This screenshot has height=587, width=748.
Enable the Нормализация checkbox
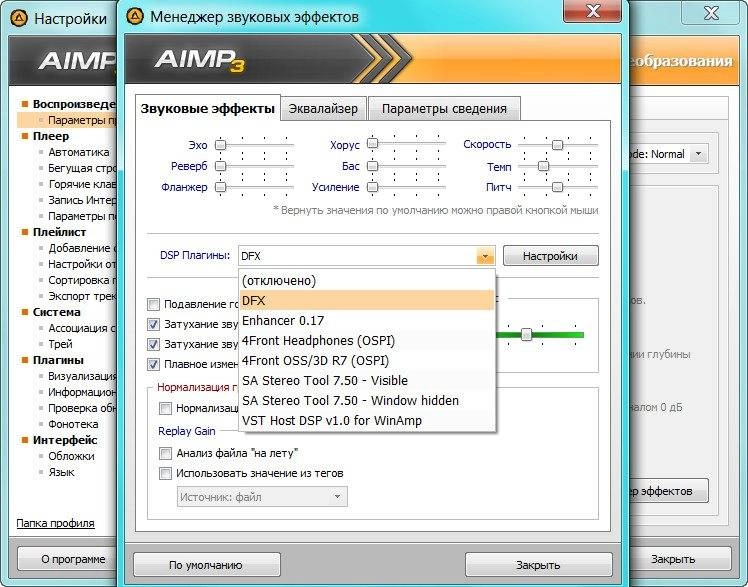[165, 408]
